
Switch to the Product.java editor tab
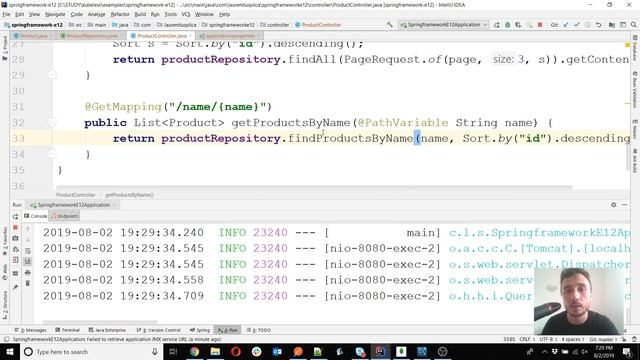(31, 36)
